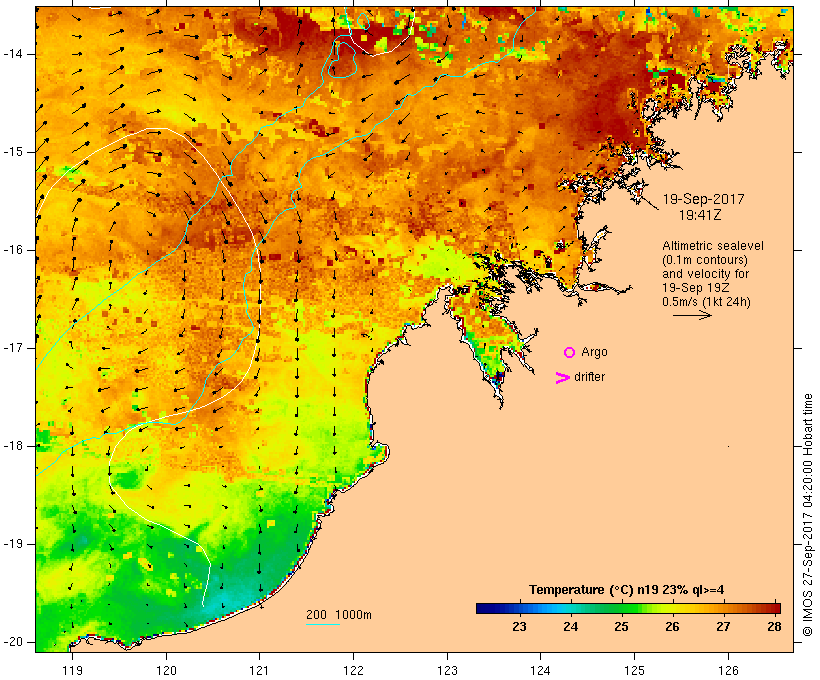Click the '200 1000m' depth contour label
This screenshot has height=680, width=820.
pos(339,615)
